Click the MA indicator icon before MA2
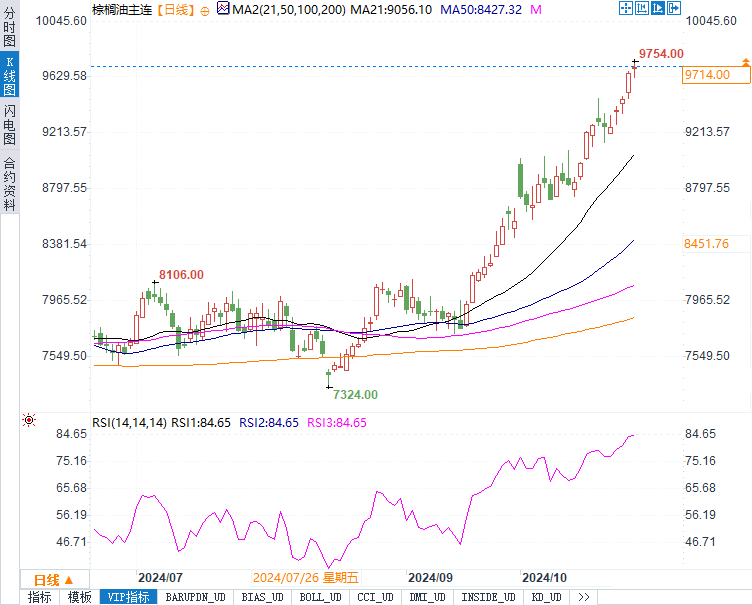The height and width of the screenshot is (605, 752). click(x=223, y=9)
